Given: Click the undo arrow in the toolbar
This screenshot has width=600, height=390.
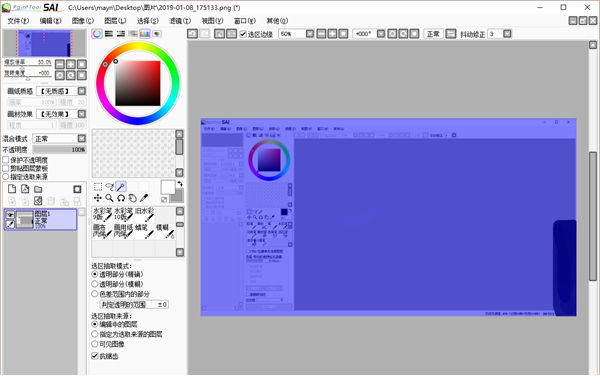Looking at the screenshot, I should click(x=192, y=34).
